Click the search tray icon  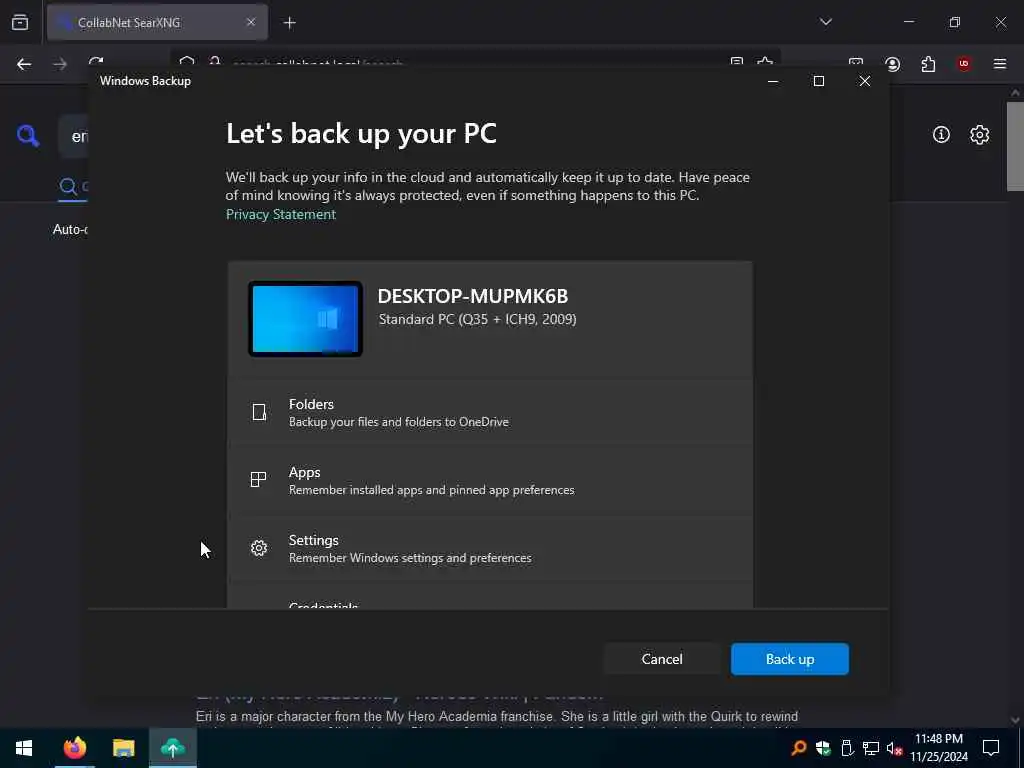(798, 748)
